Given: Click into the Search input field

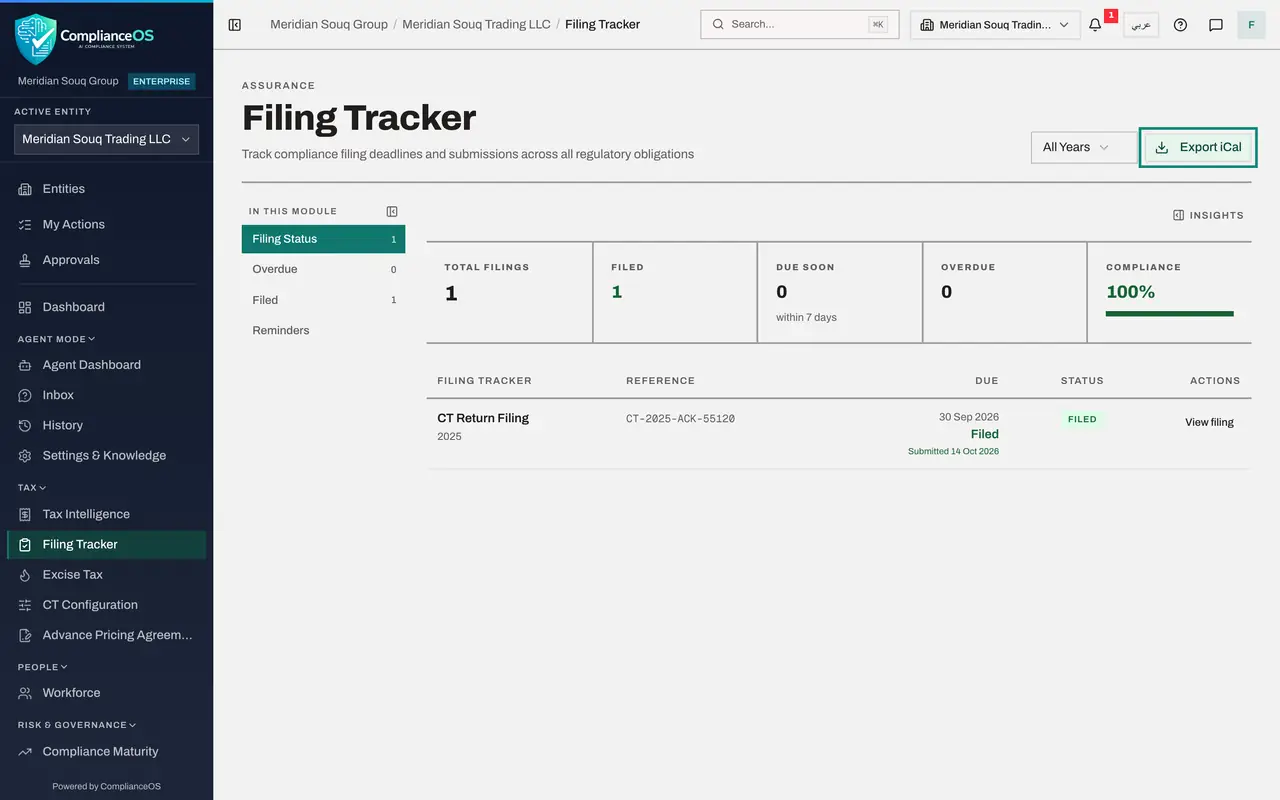Looking at the screenshot, I should [x=800, y=24].
